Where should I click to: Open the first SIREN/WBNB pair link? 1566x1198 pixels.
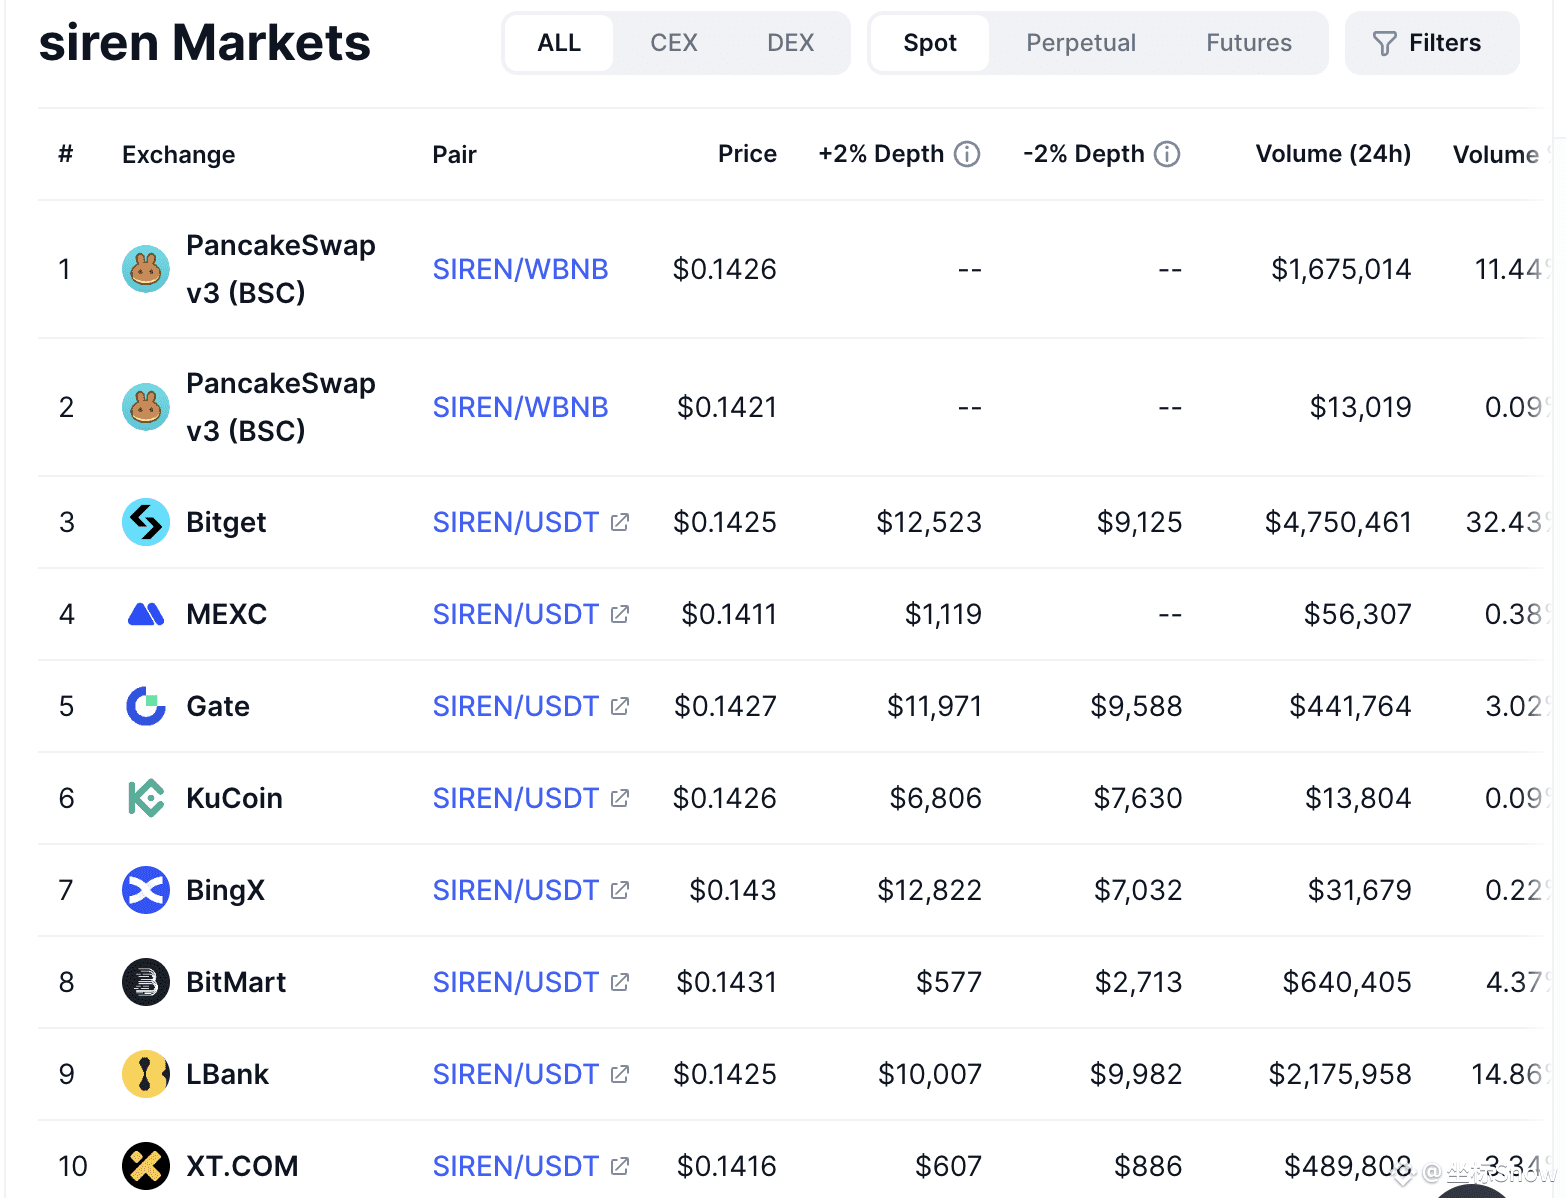pos(520,269)
